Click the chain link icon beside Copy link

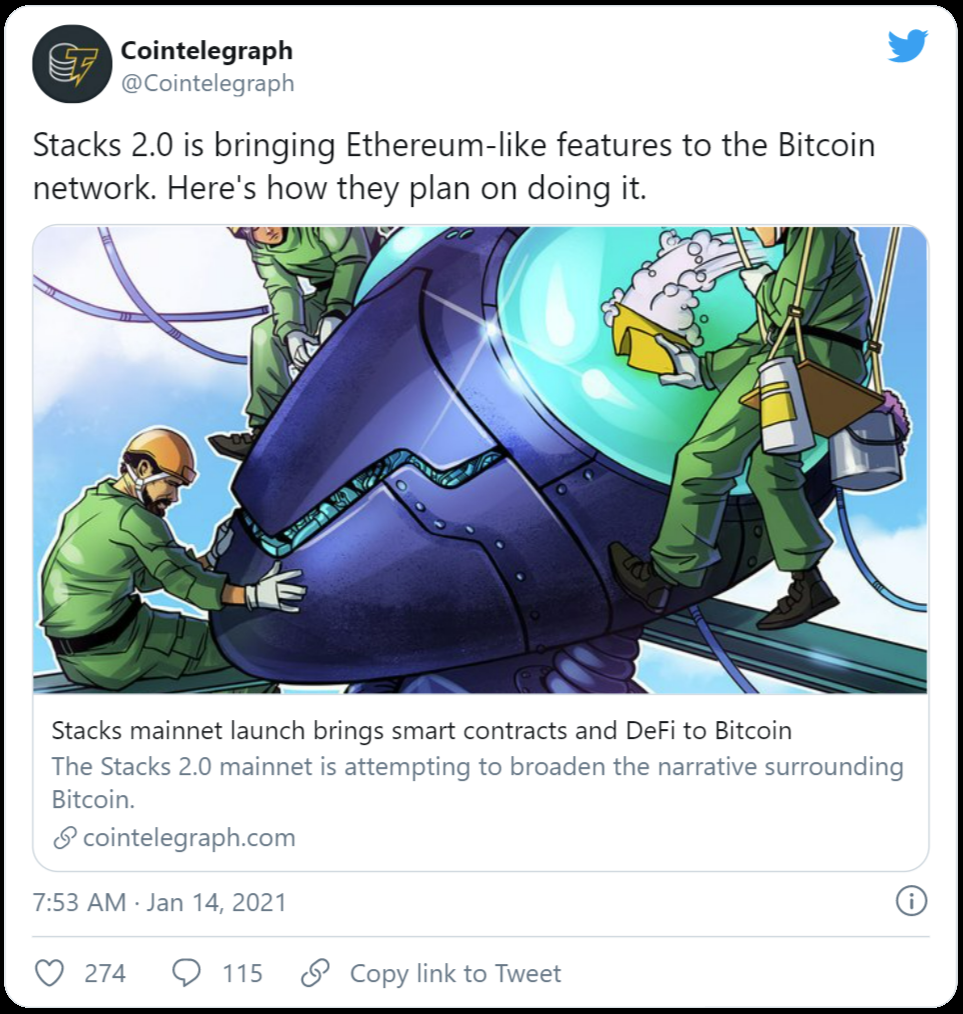tap(316, 973)
